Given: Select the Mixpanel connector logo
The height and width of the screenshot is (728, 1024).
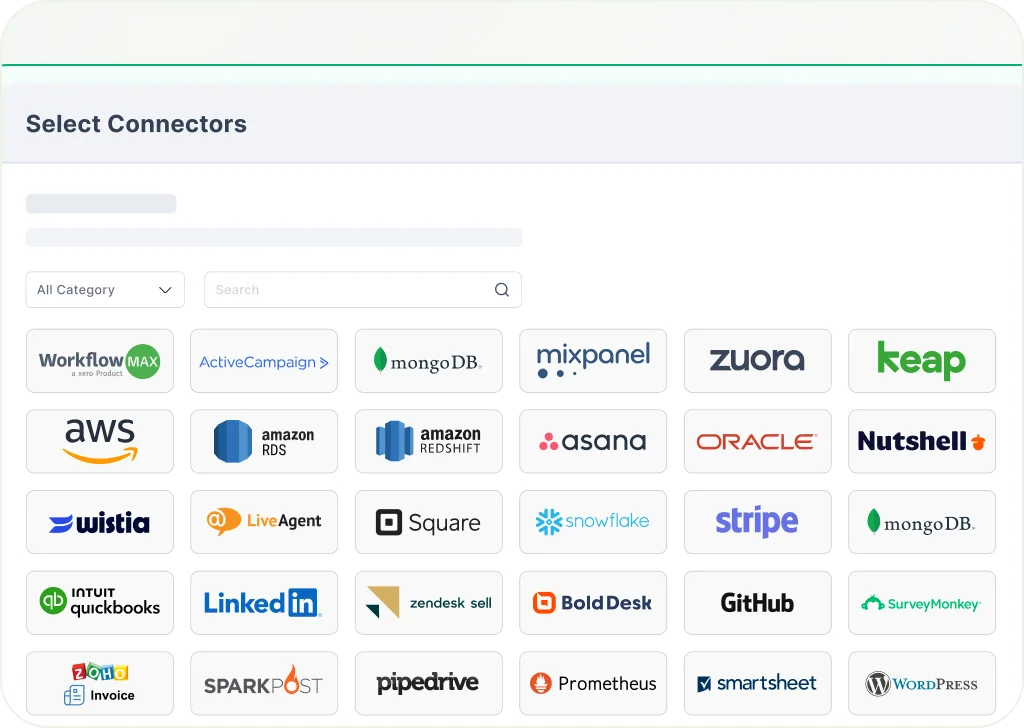Looking at the screenshot, I should [593, 361].
